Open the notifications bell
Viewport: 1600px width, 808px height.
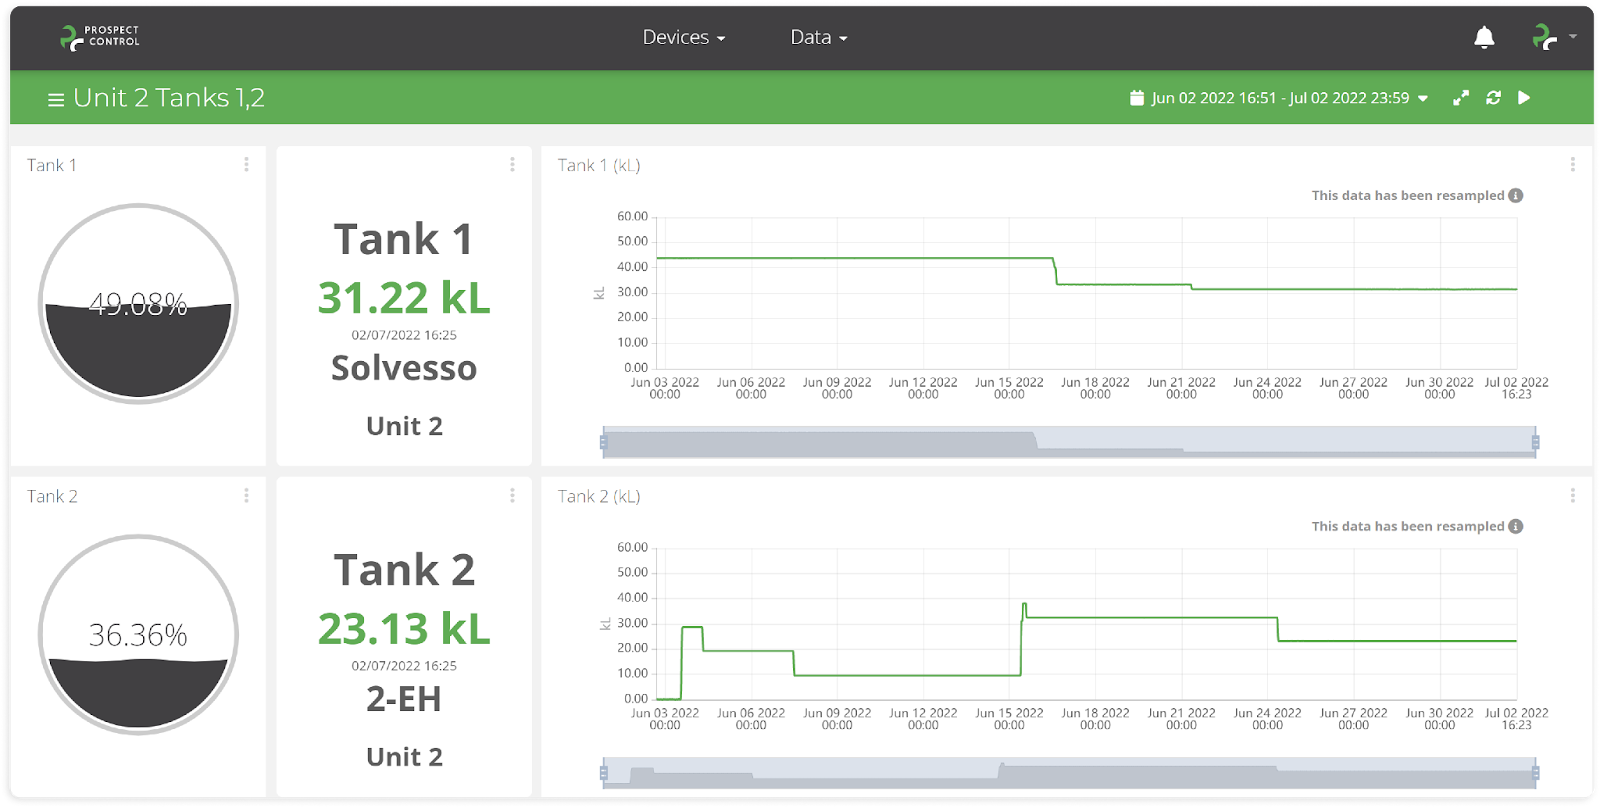[1484, 37]
